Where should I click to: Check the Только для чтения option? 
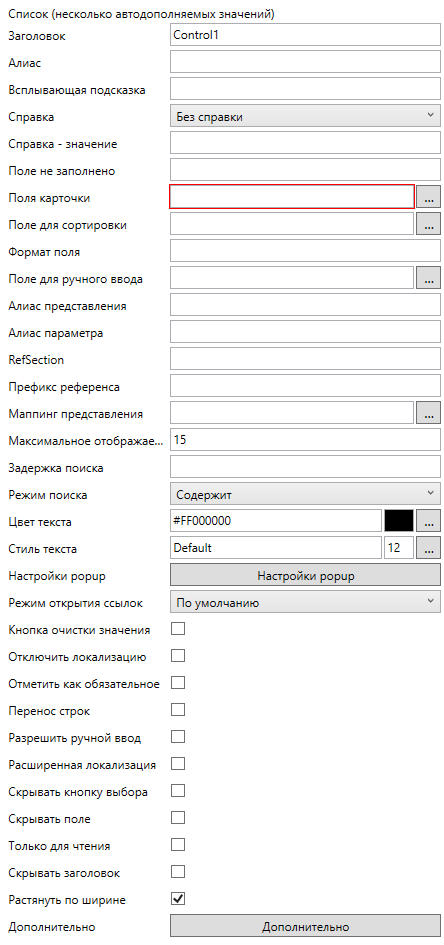(178, 845)
